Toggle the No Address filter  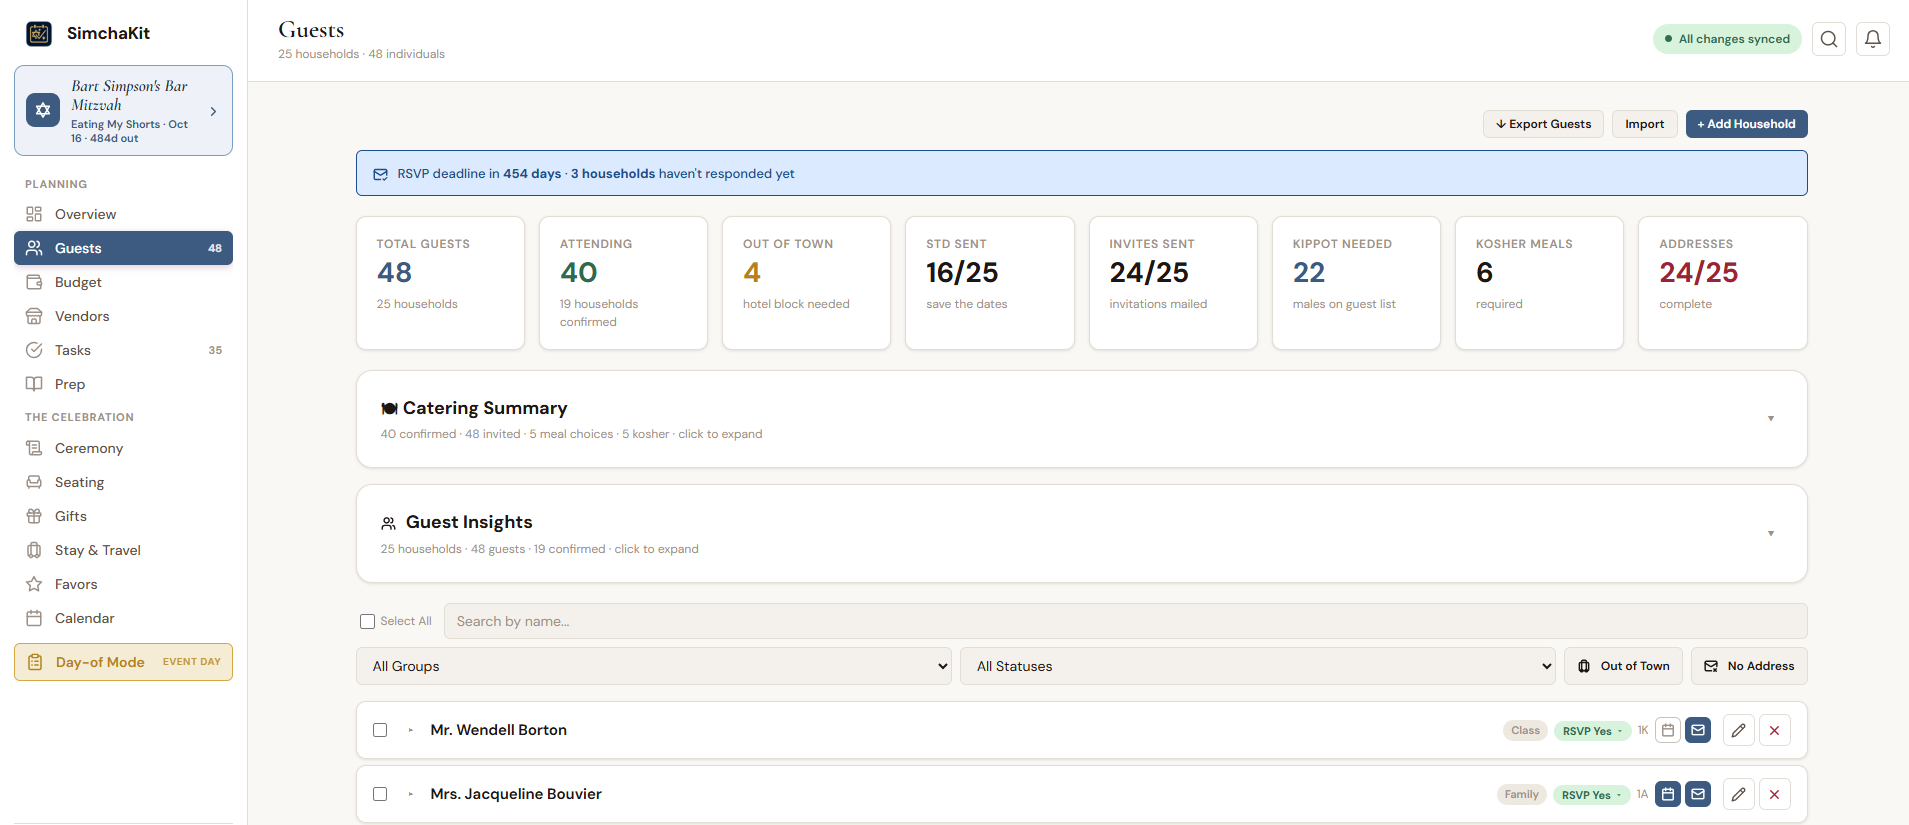(1749, 666)
